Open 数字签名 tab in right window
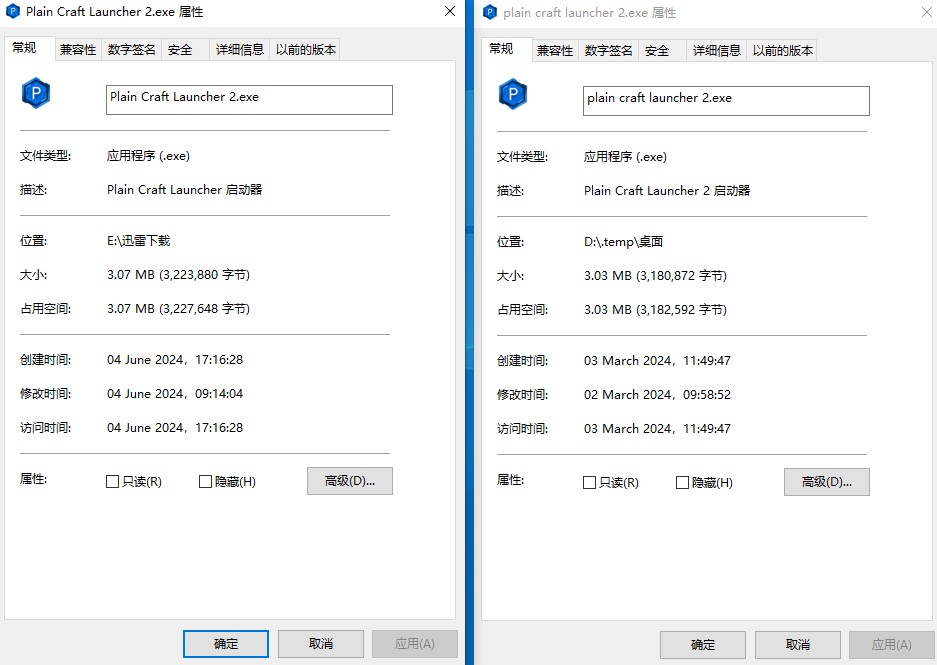937x665 pixels. [608, 51]
